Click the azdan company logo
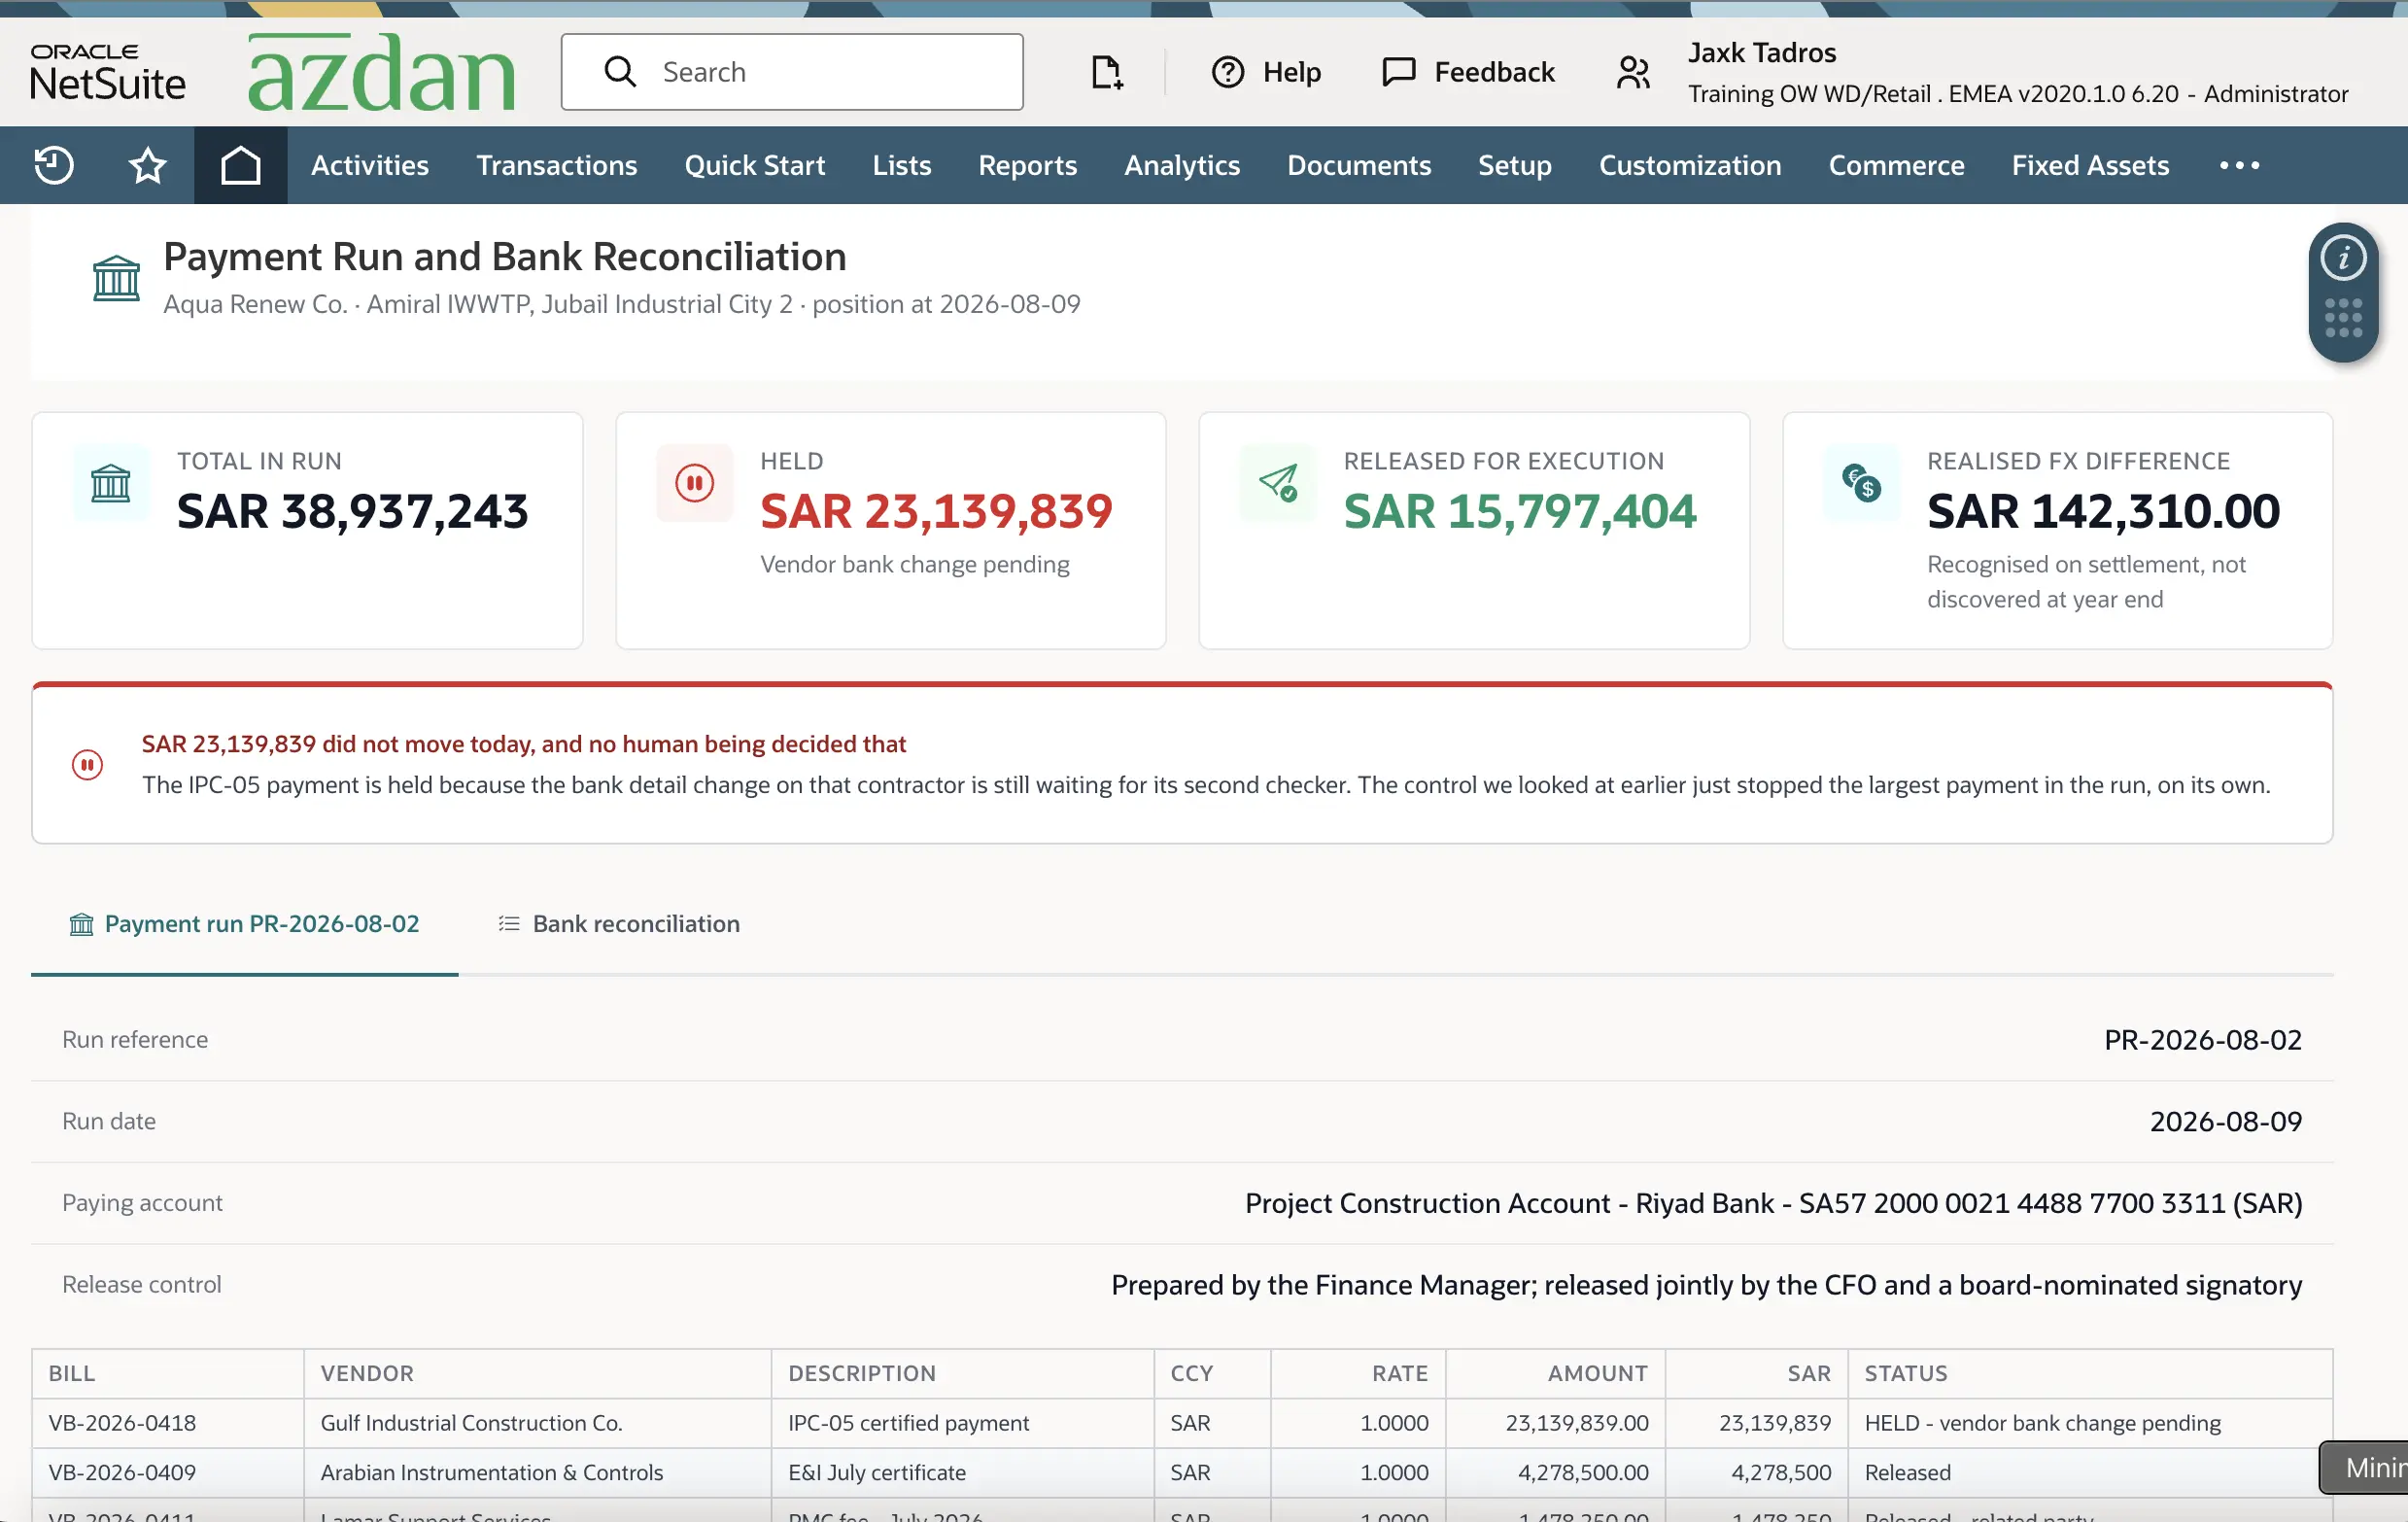Viewport: 2408px width, 1522px height. click(382, 72)
